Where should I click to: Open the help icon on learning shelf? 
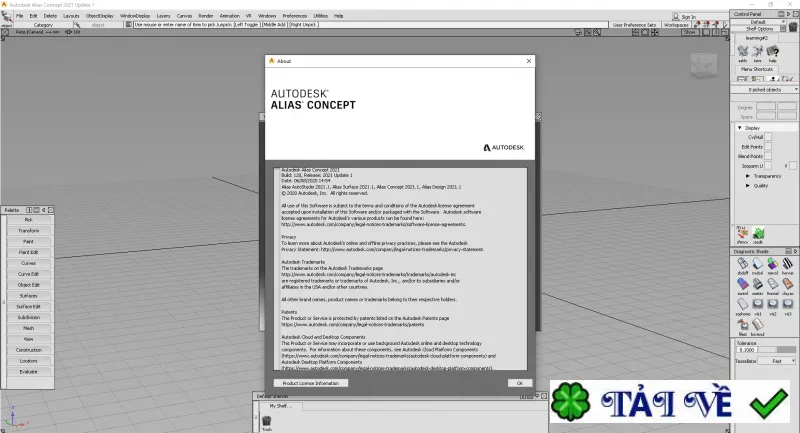(773, 51)
